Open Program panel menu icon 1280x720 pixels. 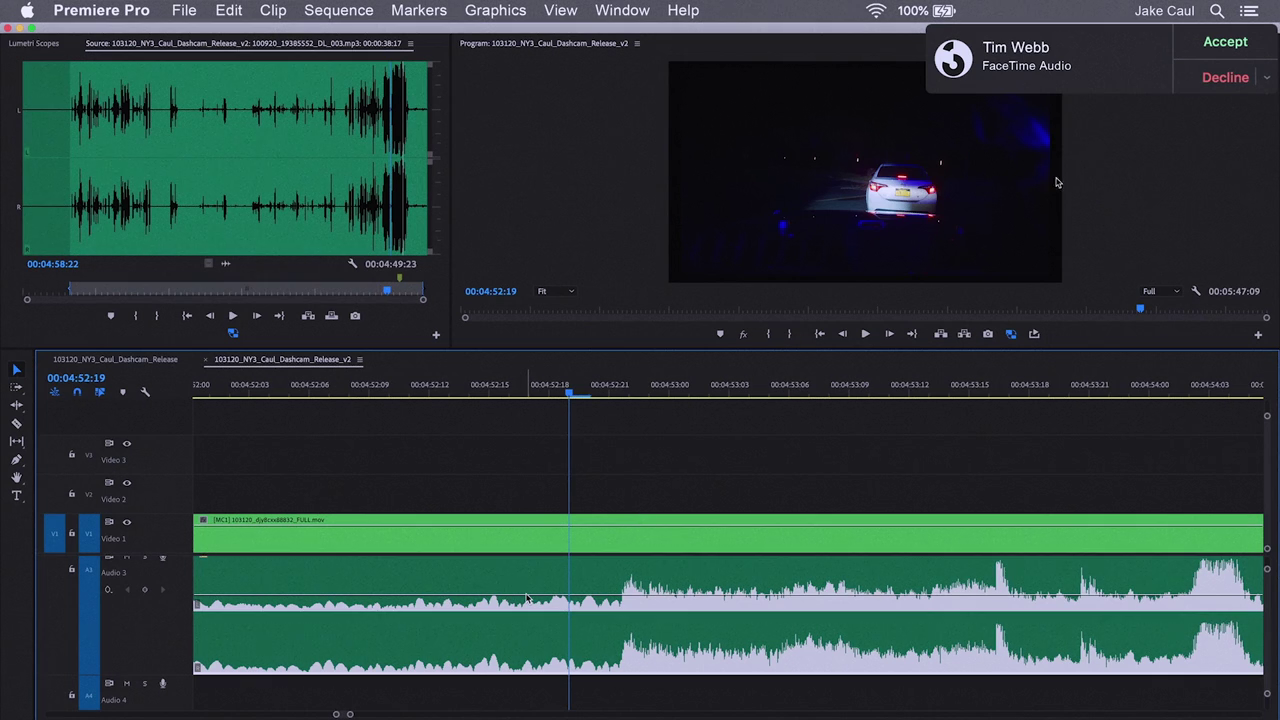pyautogui.click(x=637, y=43)
